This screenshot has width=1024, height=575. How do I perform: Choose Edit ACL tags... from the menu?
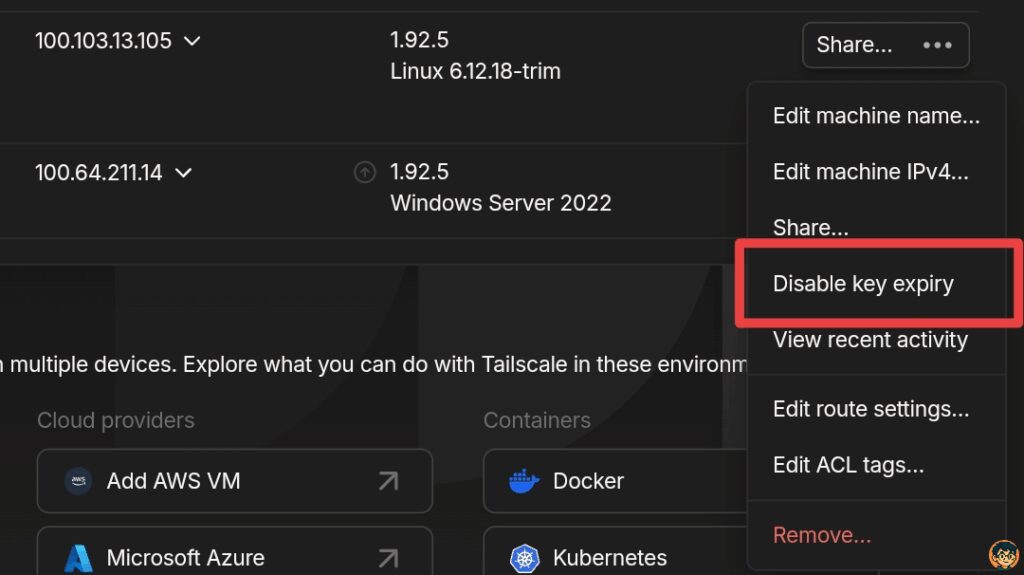(x=848, y=465)
